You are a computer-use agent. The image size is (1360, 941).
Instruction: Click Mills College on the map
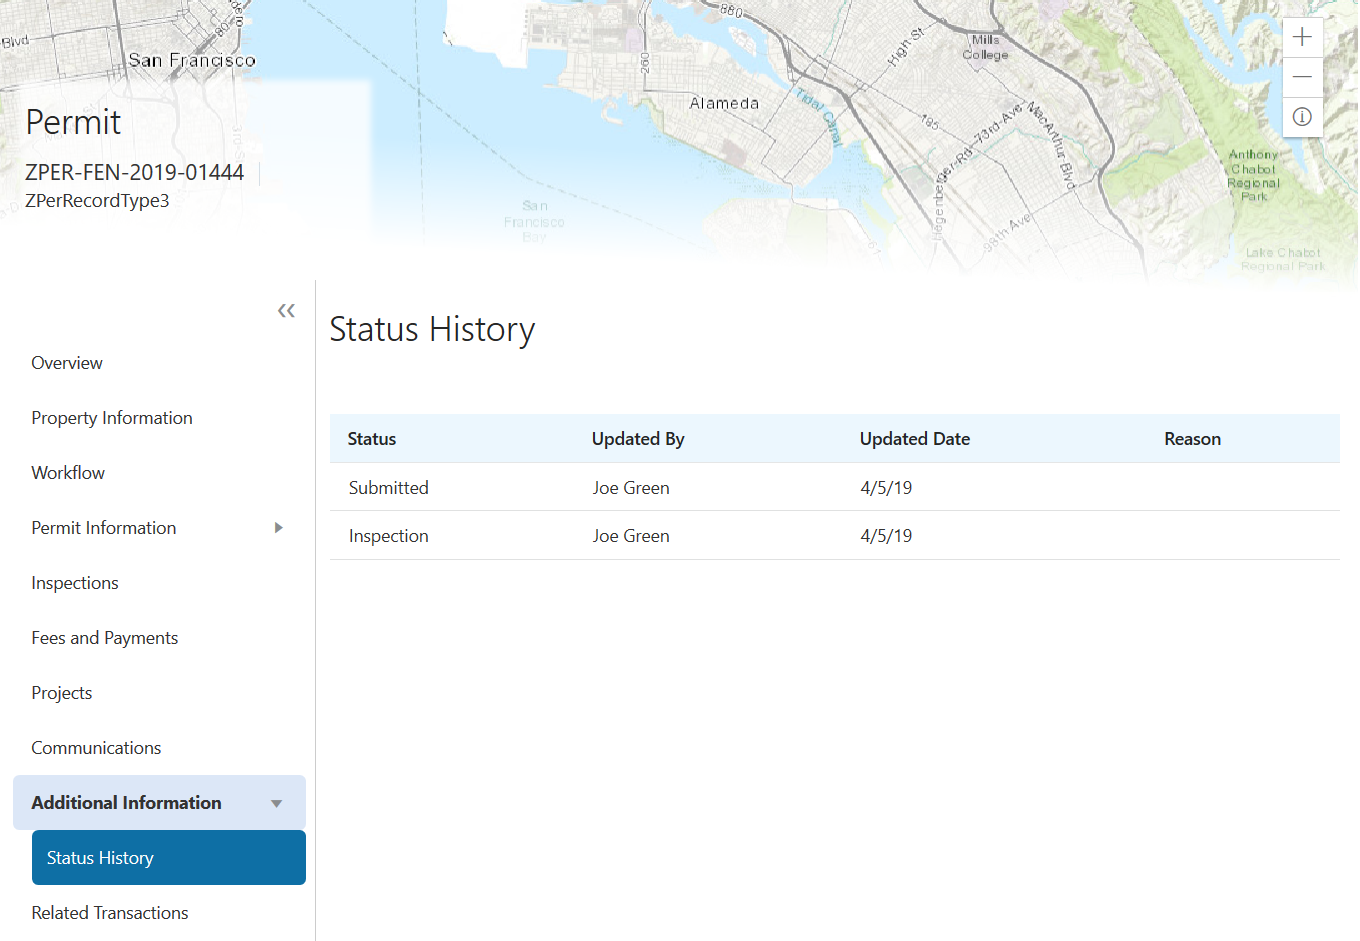point(985,47)
